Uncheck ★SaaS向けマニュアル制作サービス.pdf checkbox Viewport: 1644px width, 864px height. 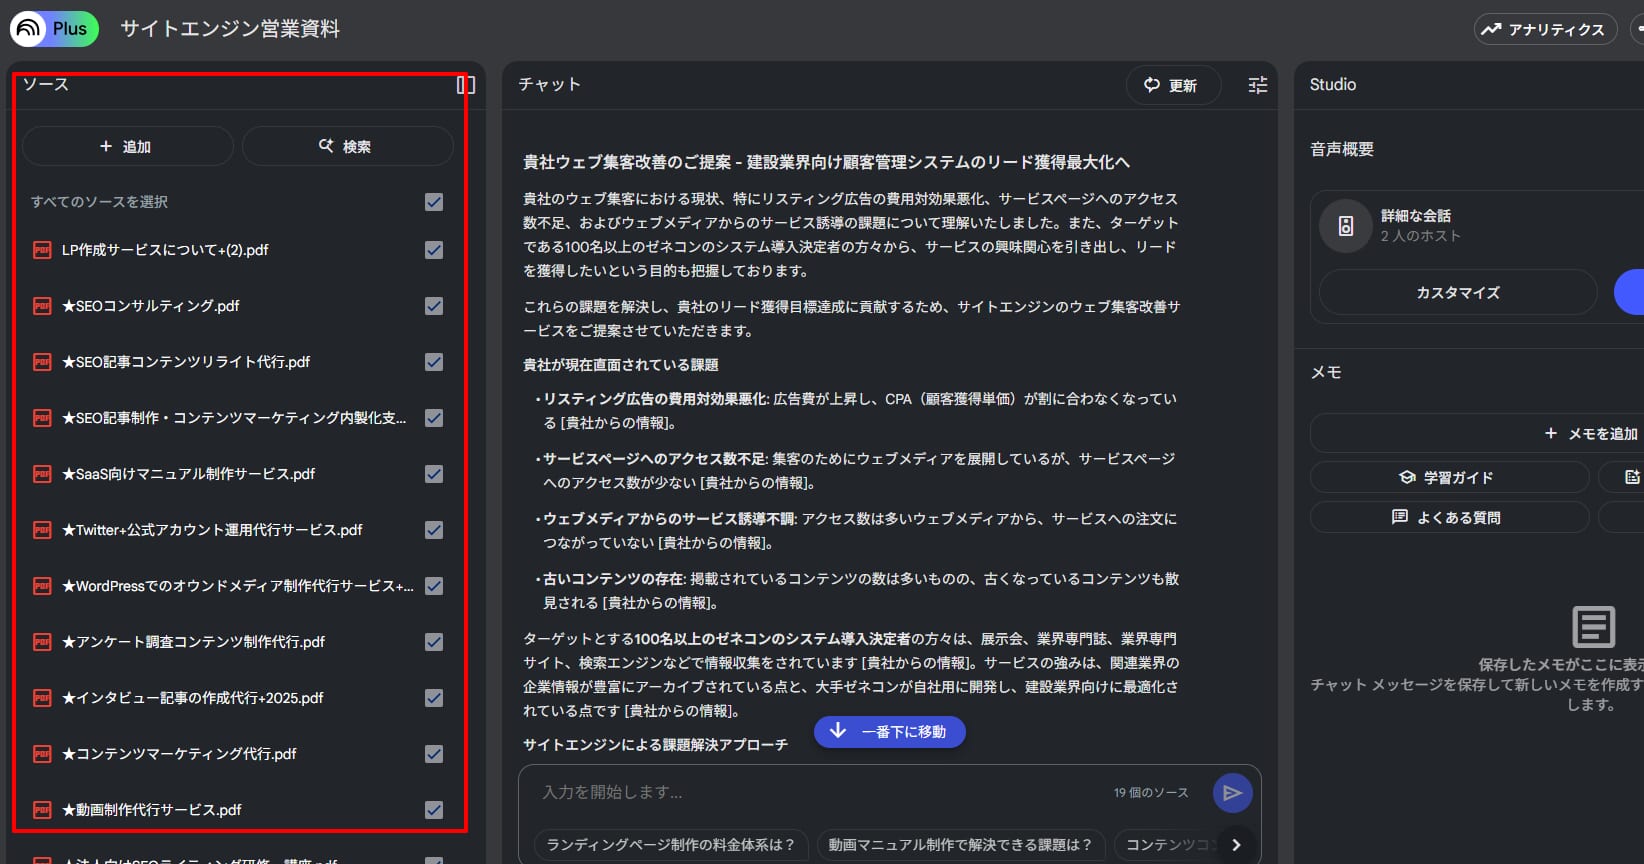(434, 474)
